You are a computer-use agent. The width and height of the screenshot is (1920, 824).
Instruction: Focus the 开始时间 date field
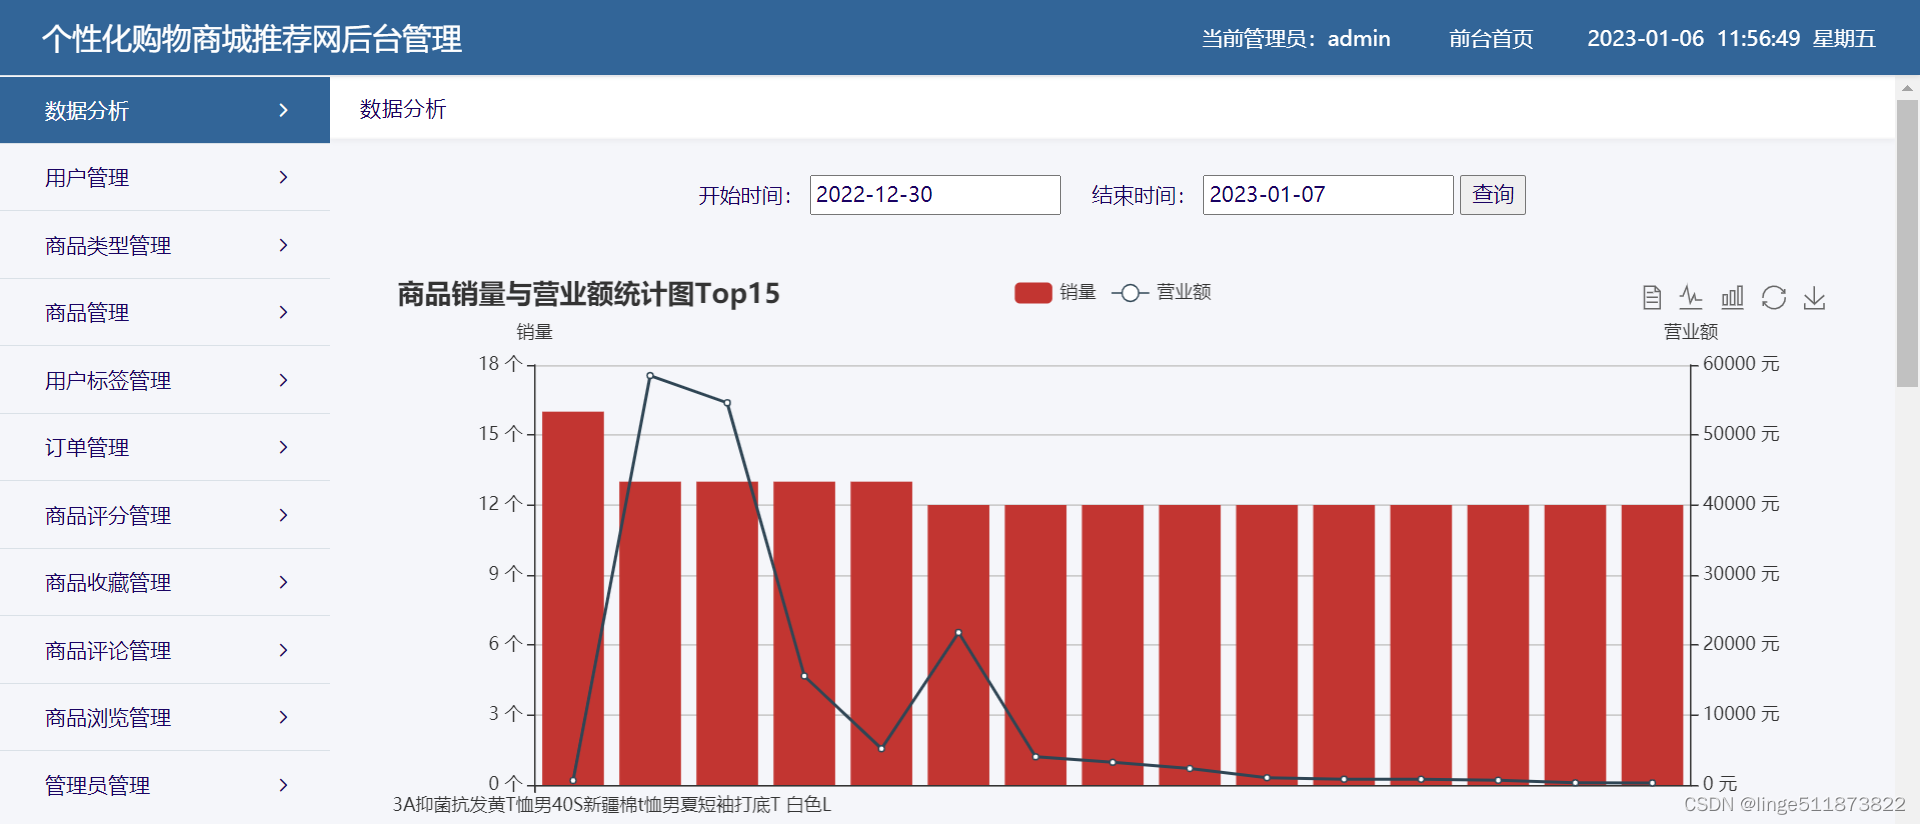[x=935, y=194]
